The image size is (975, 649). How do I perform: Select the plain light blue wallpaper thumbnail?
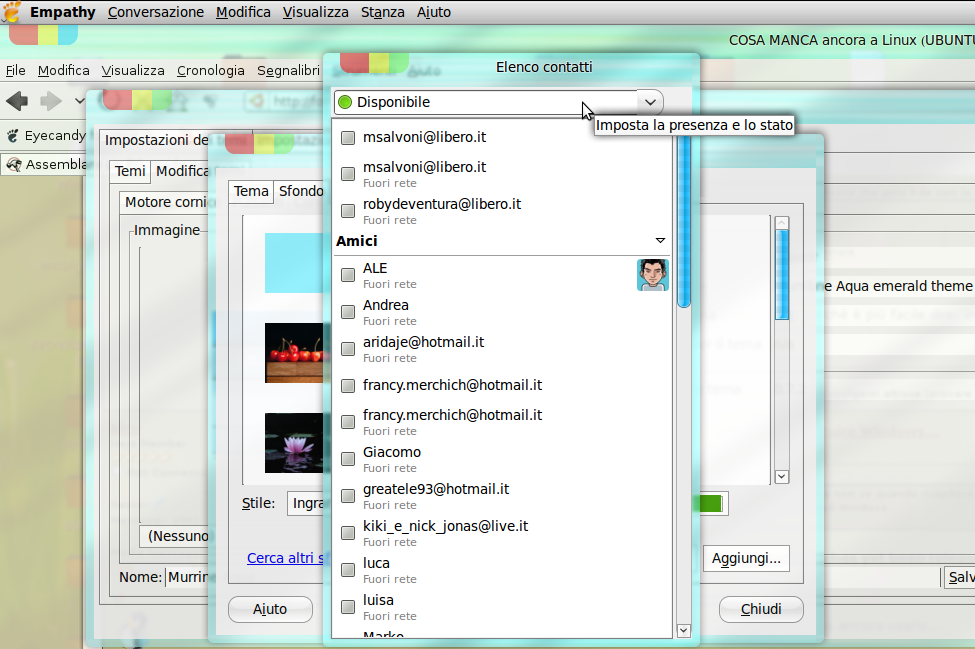(294, 263)
